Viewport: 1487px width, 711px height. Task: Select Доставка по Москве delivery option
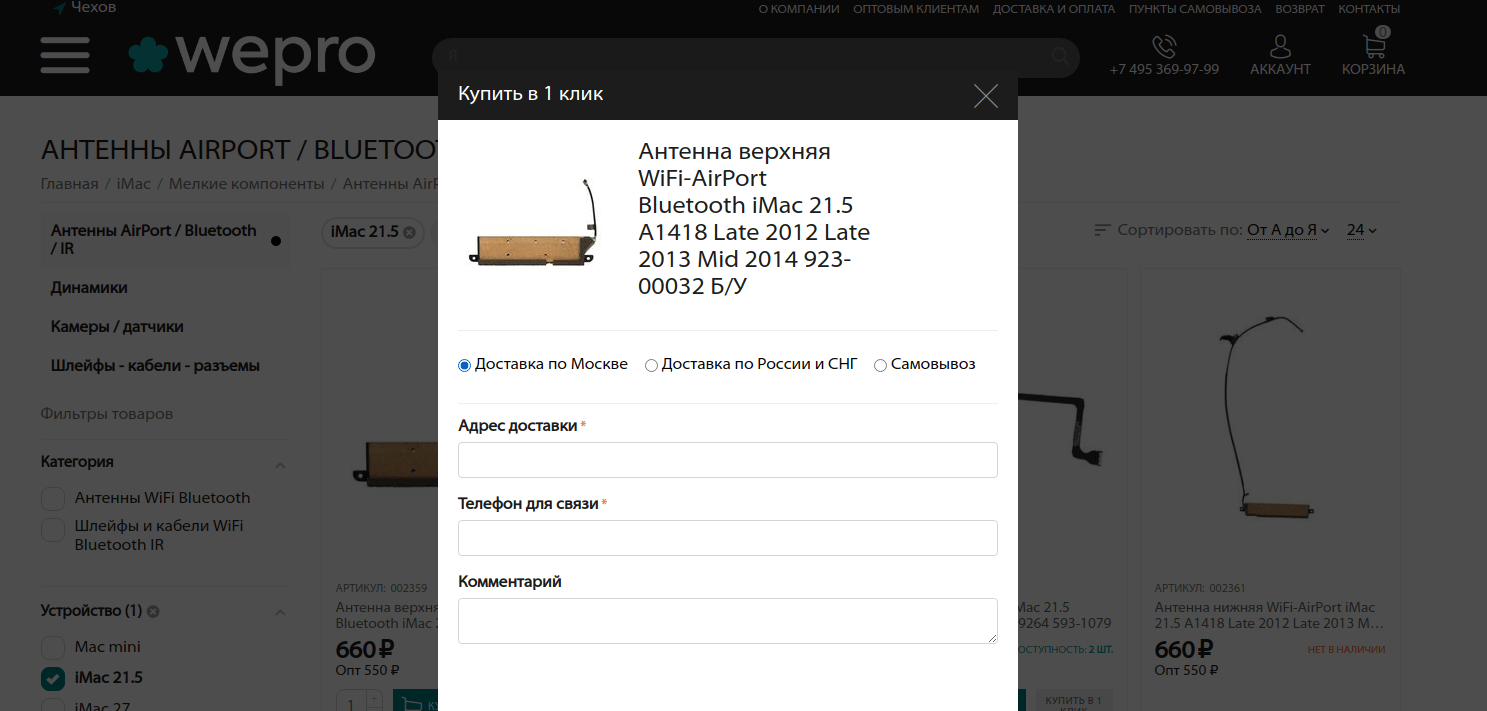pyautogui.click(x=464, y=365)
